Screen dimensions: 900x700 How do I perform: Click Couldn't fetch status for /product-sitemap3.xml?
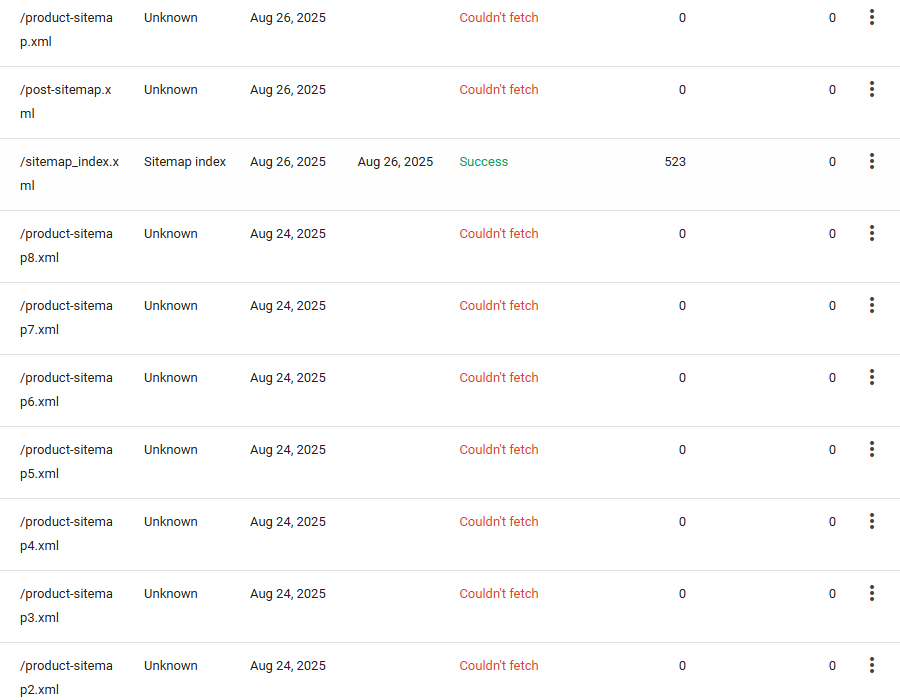[x=498, y=594]
